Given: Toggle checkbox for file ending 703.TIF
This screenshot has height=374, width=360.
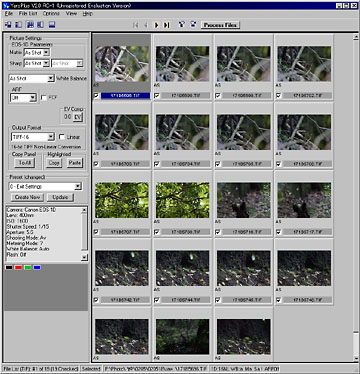Looking at the screenshot, I should coord(96,164).
